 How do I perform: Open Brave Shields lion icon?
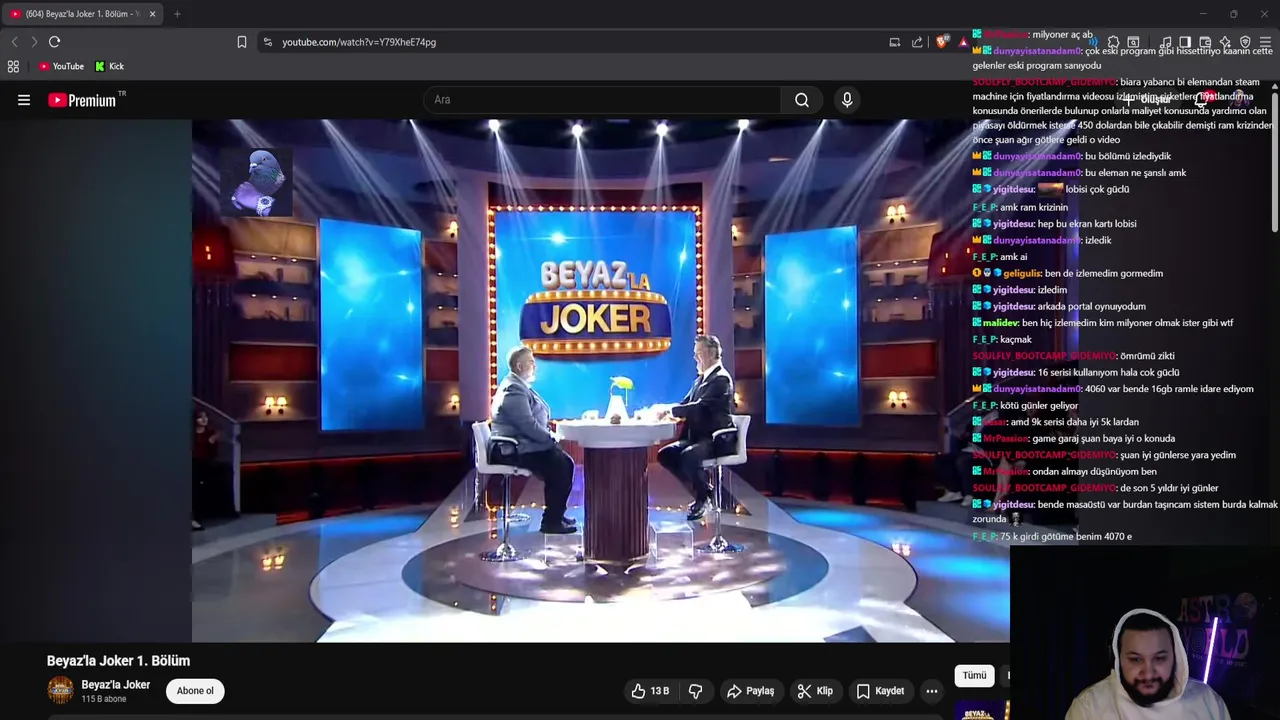pos(941,42)
